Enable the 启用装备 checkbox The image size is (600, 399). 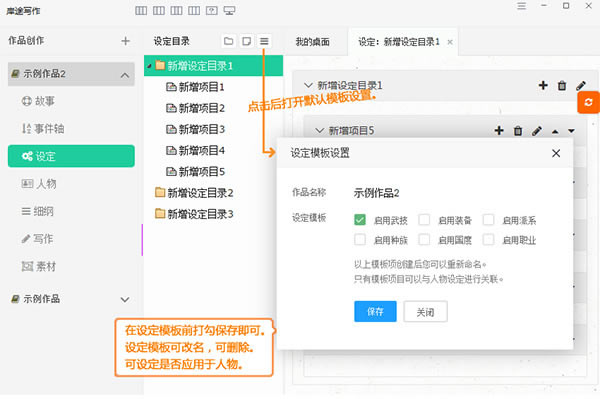pos(424,220)
